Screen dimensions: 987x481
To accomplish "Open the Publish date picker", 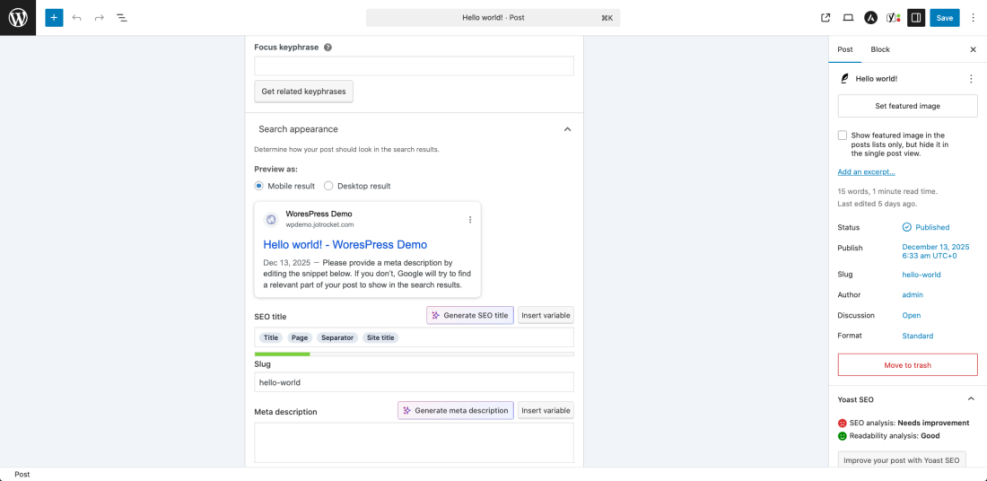I will point(935,251).
